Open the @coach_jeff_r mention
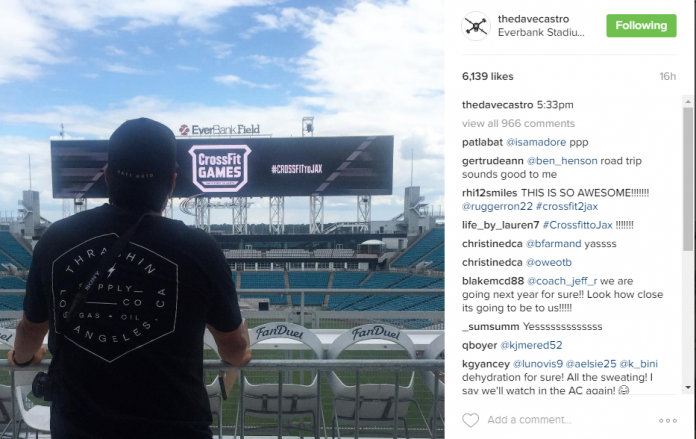The height and width of the screenshot is (439, 696). [x=562, y=281]
